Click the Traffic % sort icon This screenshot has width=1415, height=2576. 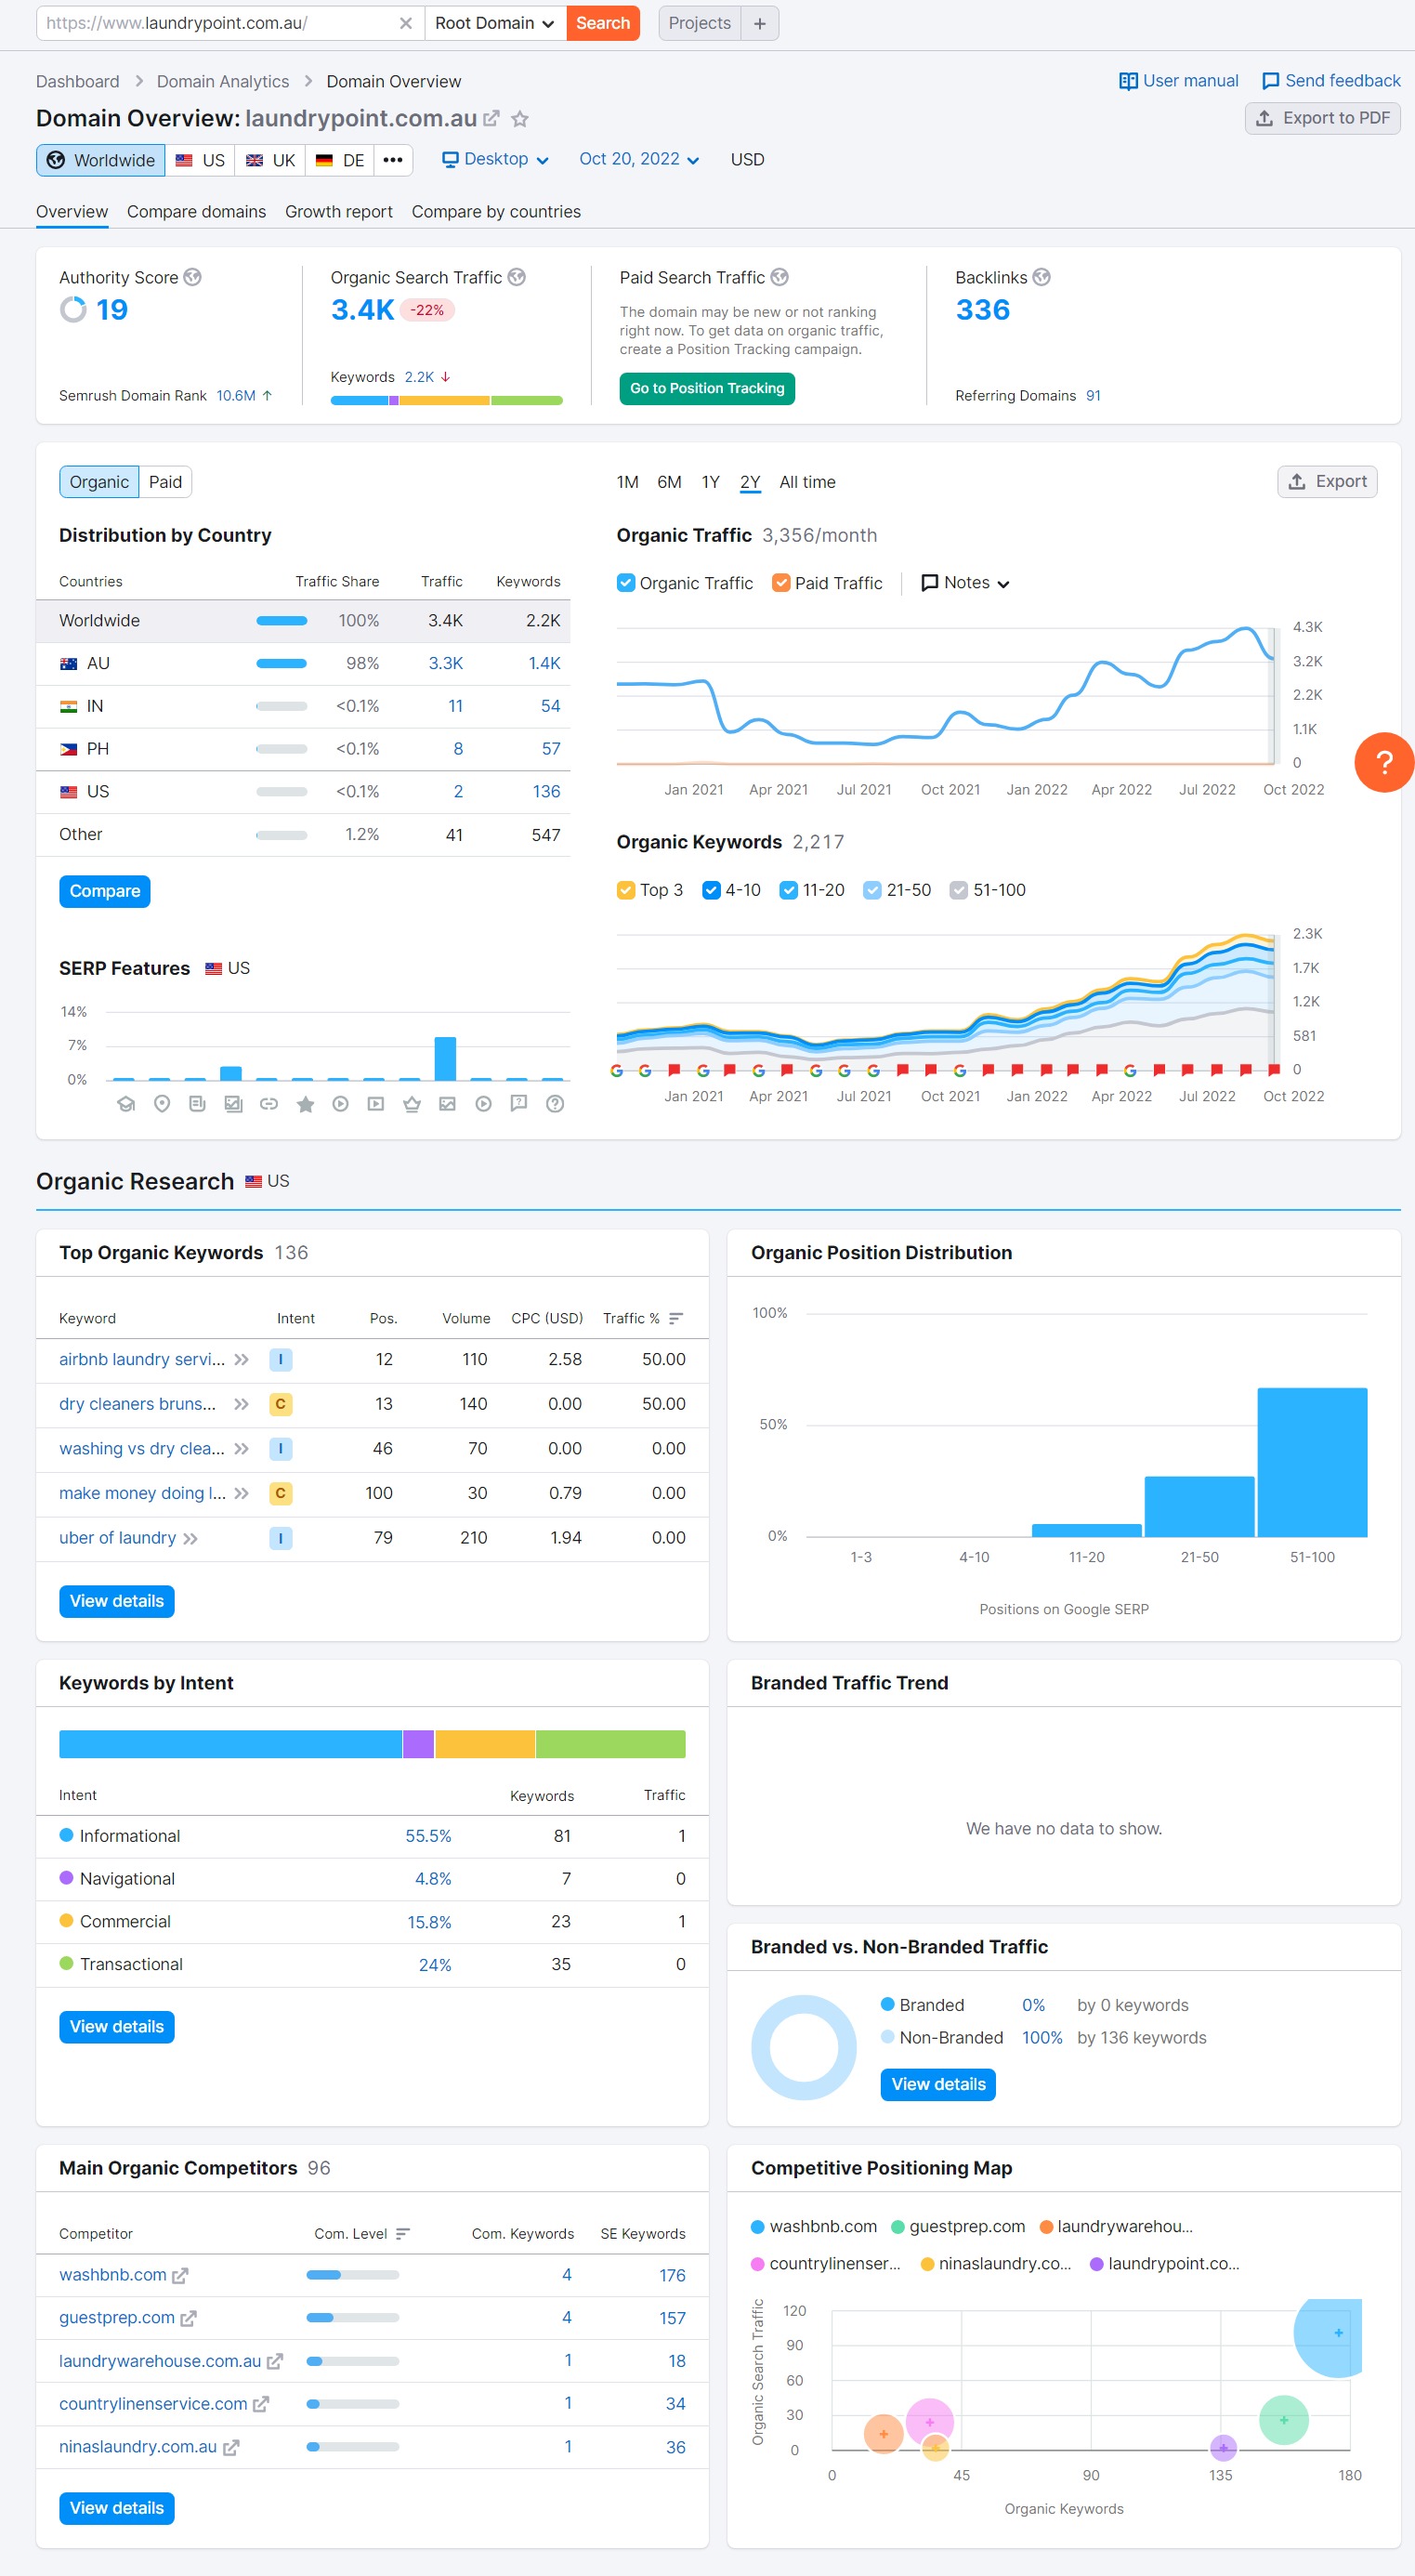pyautogui.click(x=676, y=1319)
